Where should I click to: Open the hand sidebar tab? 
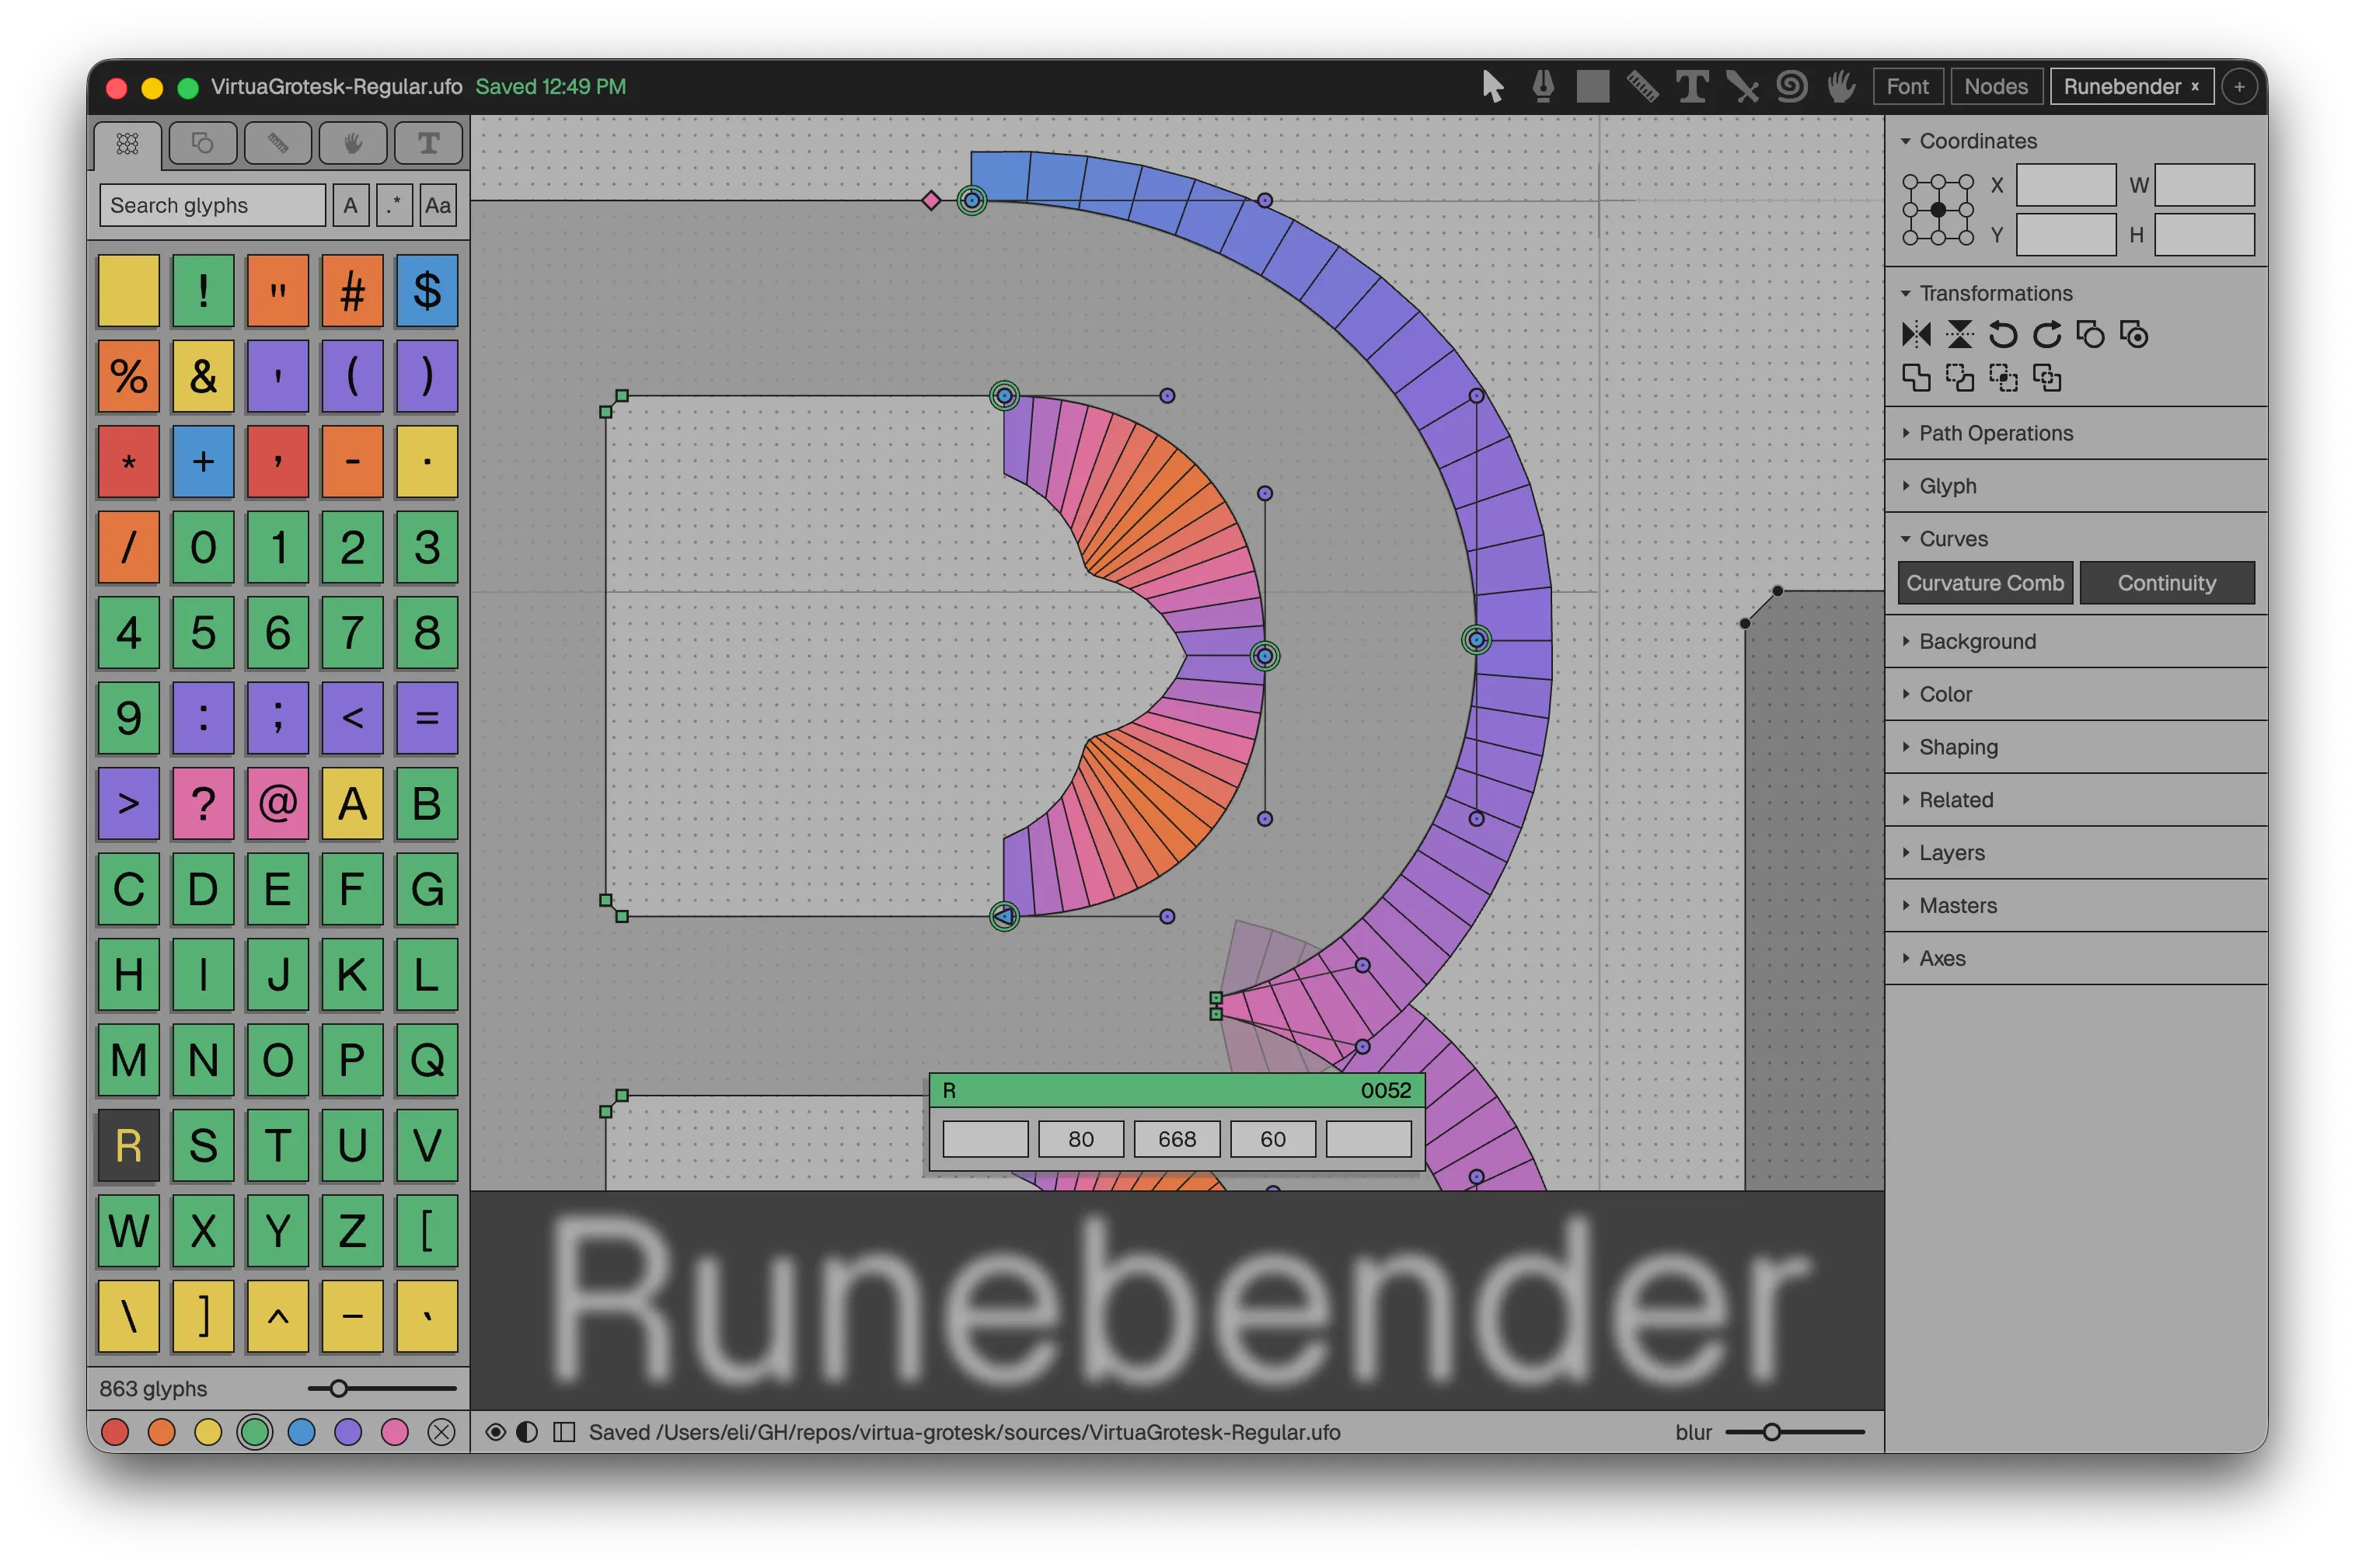click(353, 144)
